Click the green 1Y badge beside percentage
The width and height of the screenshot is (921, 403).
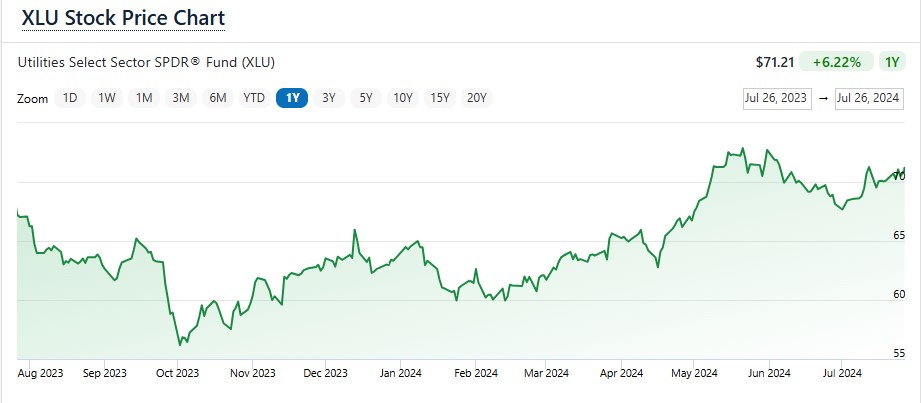pos(891,62)
